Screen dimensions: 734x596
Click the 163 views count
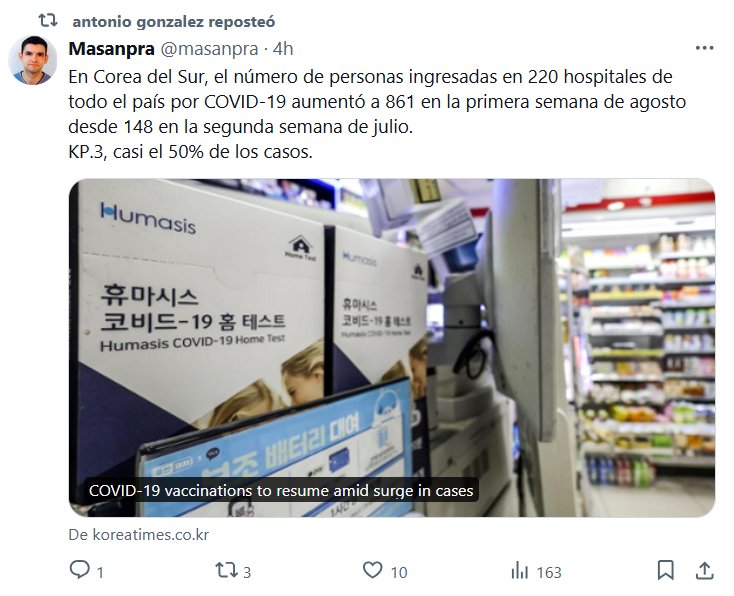(x=549, y=572)
